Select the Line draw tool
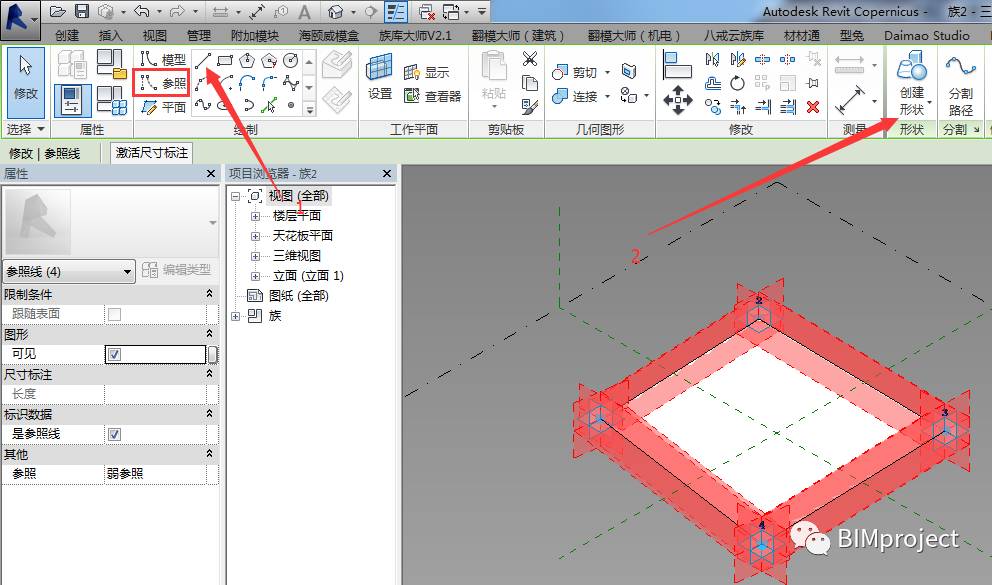Image resolution: width=992 pixels, height=585 pixels. pyautogui.click(x=203, y=61)
